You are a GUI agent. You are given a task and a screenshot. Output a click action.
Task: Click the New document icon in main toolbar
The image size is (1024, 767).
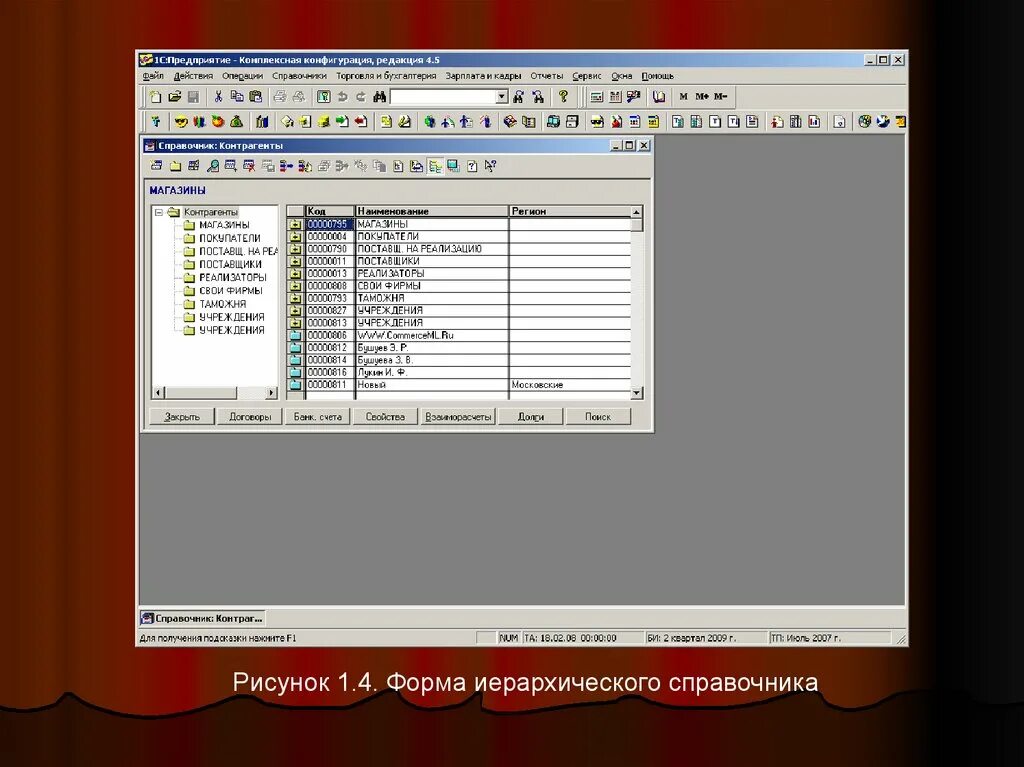point(155,97)
